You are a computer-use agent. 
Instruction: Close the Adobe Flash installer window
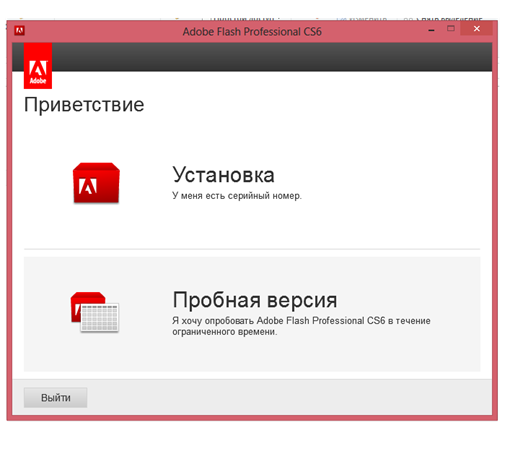[477, 29]
